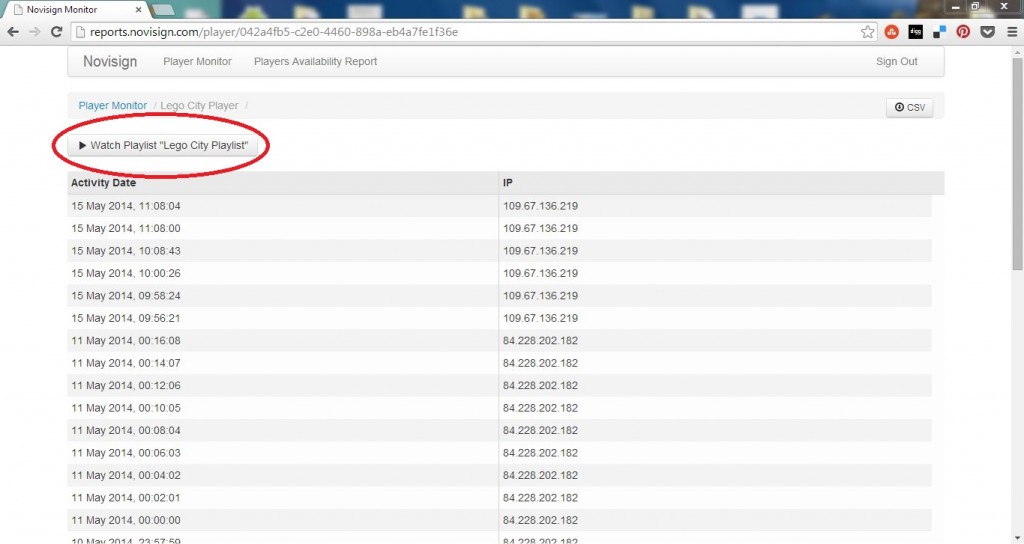This screenshot has height=544, width=1024.
Task: Open Players Availability Report menu item
Action: click(x=315, y=61)
